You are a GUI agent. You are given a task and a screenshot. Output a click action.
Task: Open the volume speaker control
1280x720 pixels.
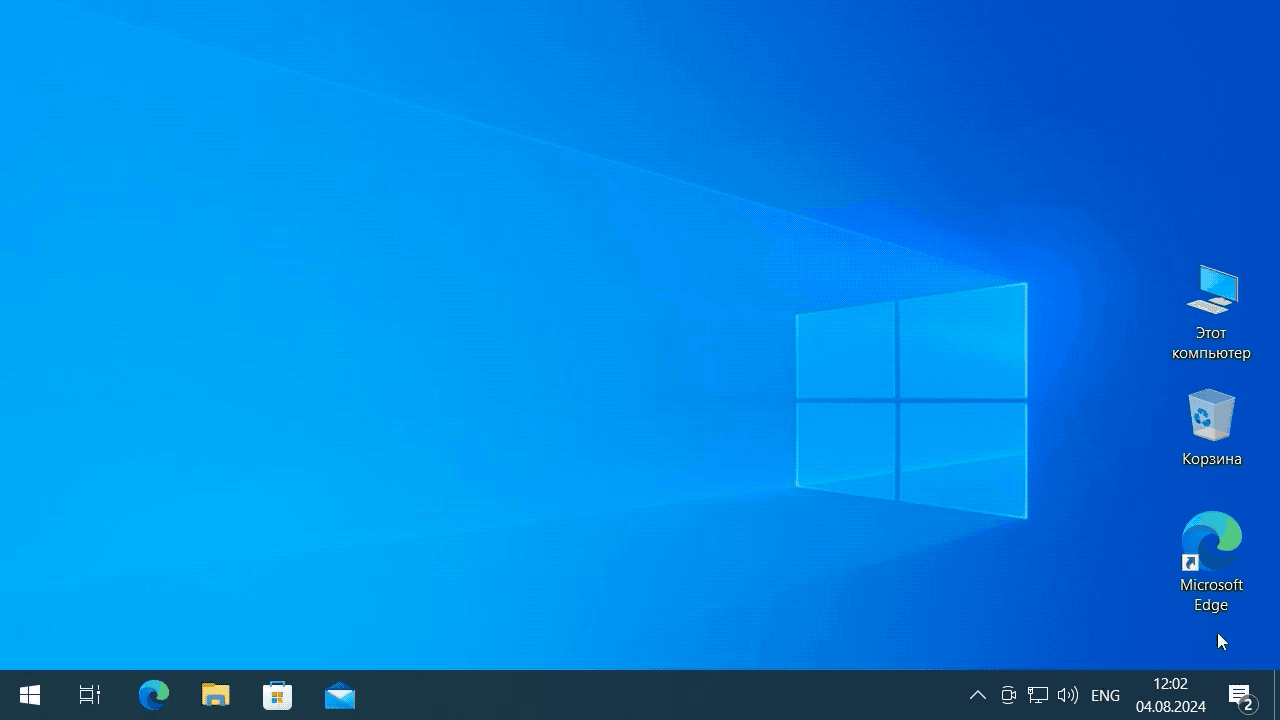[x=1068, y=695]
